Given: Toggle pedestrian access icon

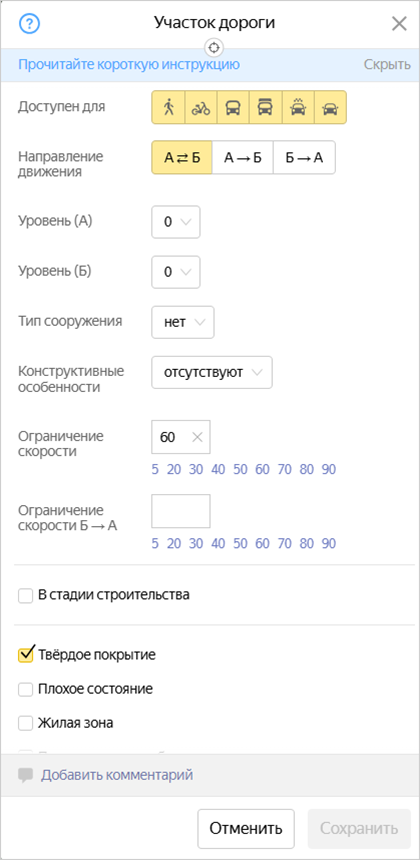Looking at the screenshot, I should coord(168,108).
